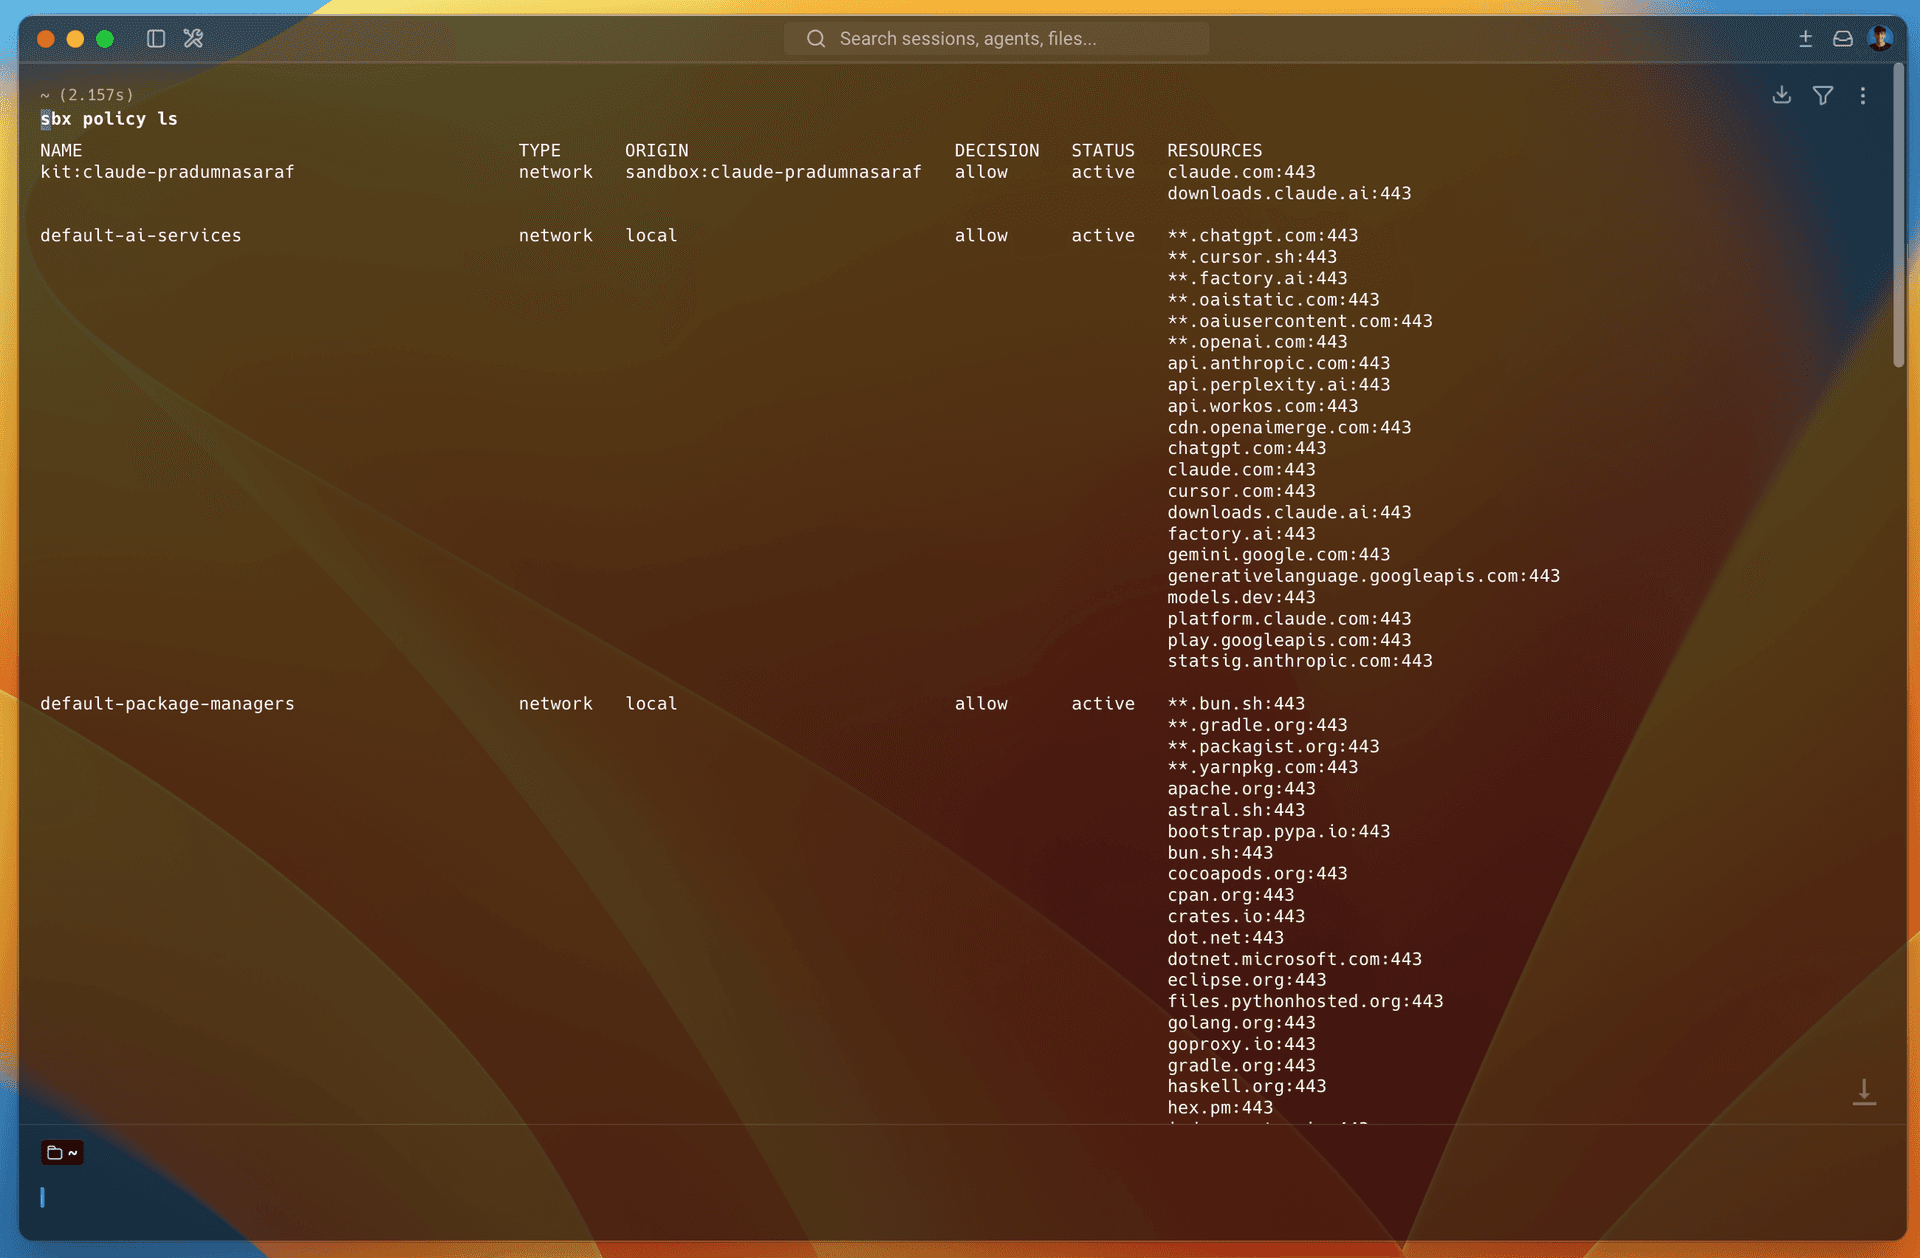This screenshot has height=1258, width=1920.
Task: Click the download output icon
Action: click(x=1781, y=95)
